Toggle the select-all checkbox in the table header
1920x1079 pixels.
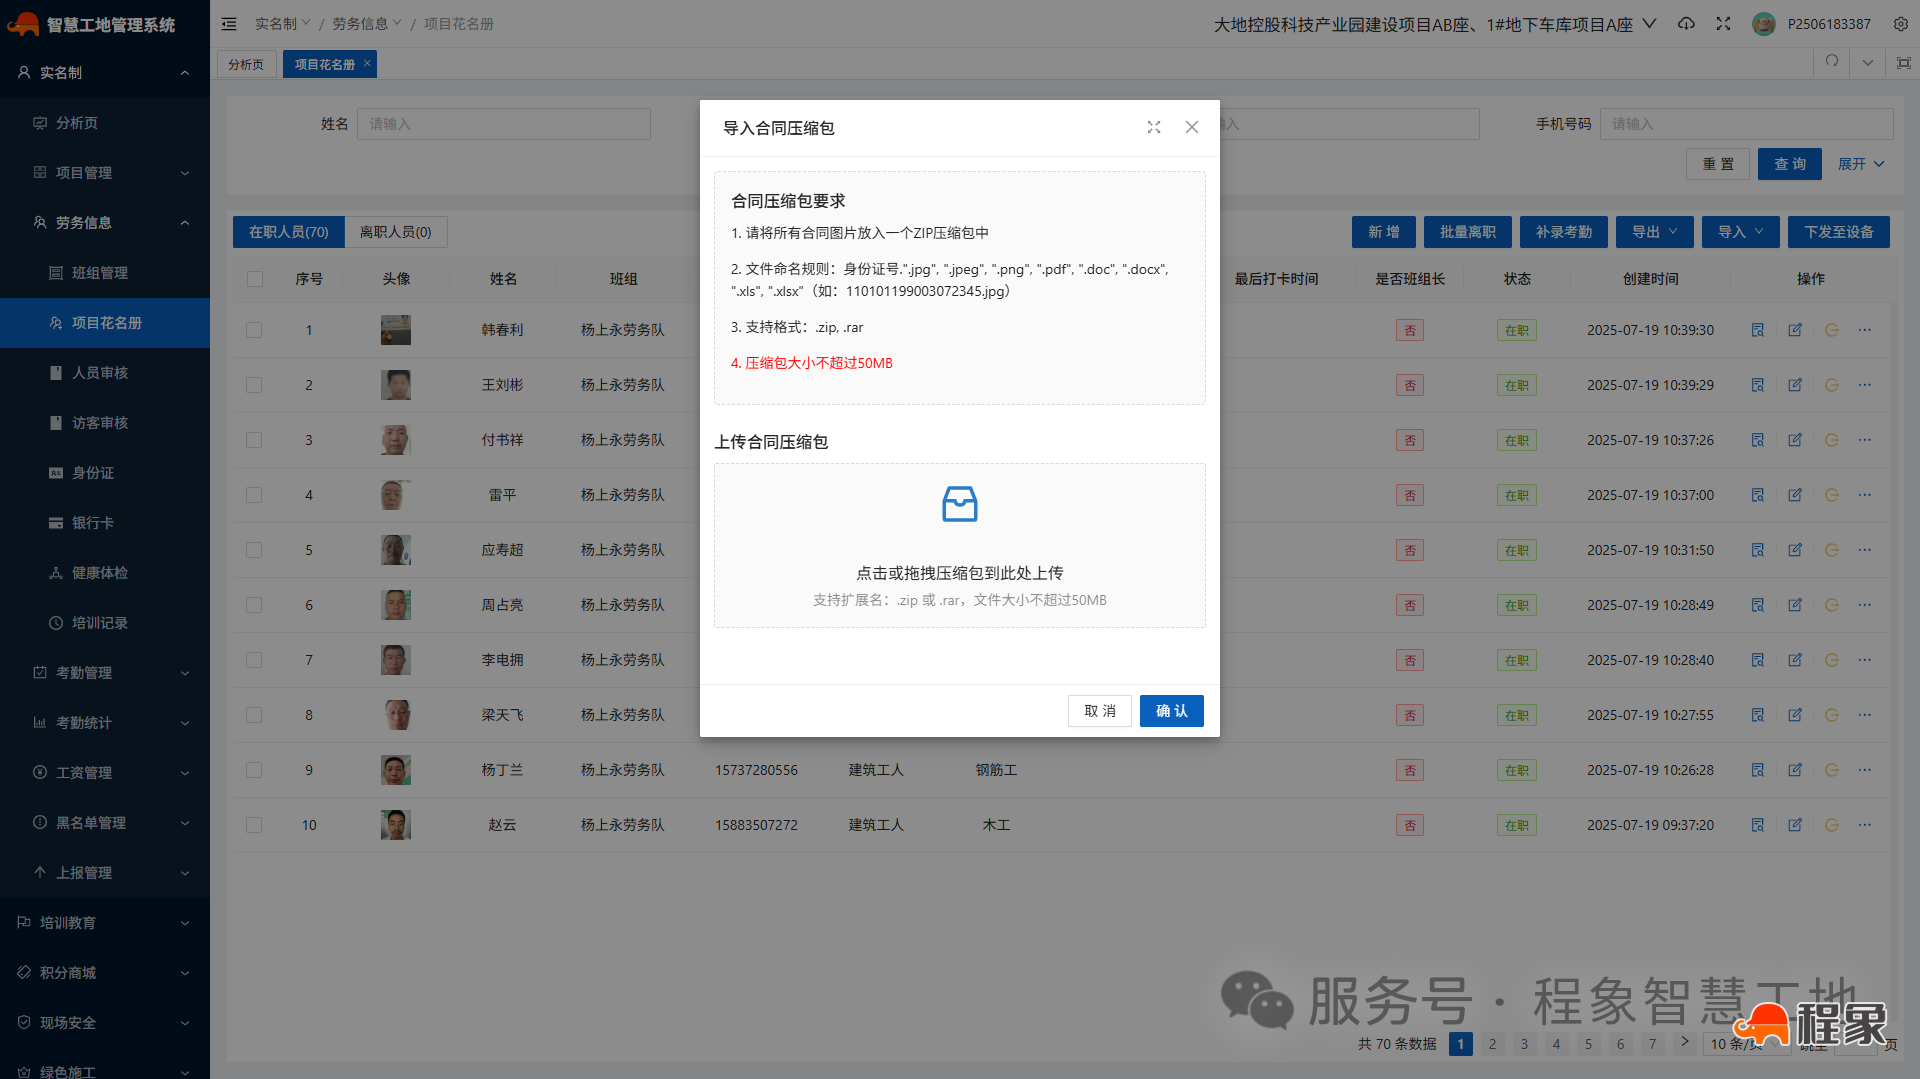[x=254, y=279]
